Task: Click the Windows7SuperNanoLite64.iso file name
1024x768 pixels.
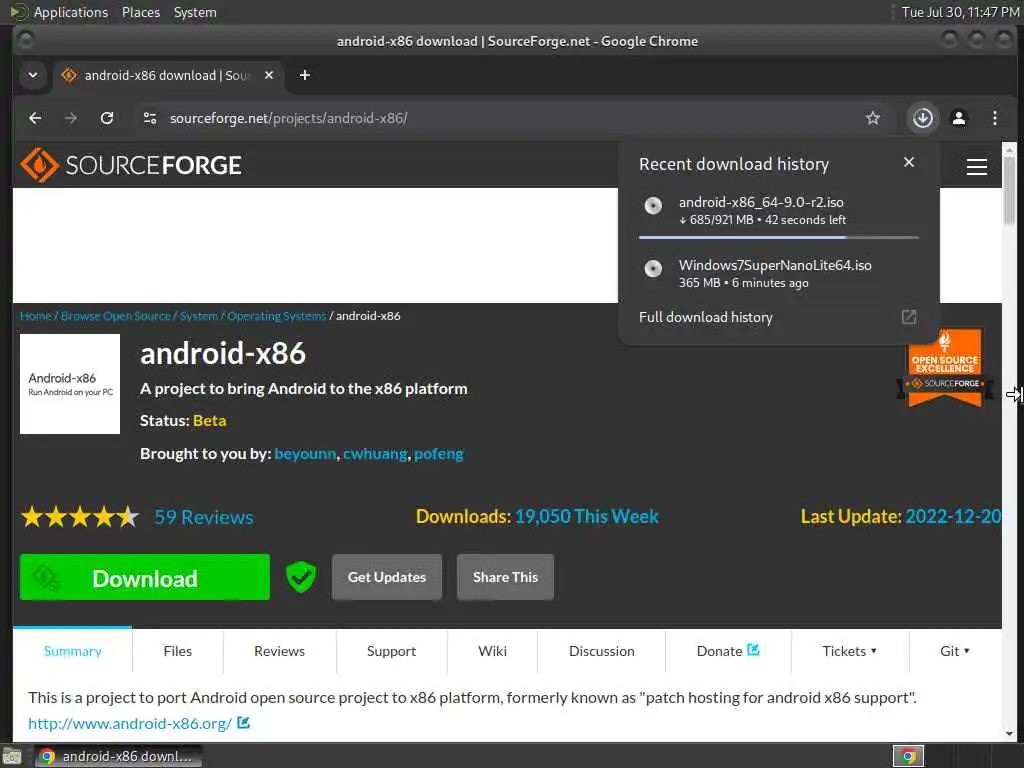Action: click(775, 265)
